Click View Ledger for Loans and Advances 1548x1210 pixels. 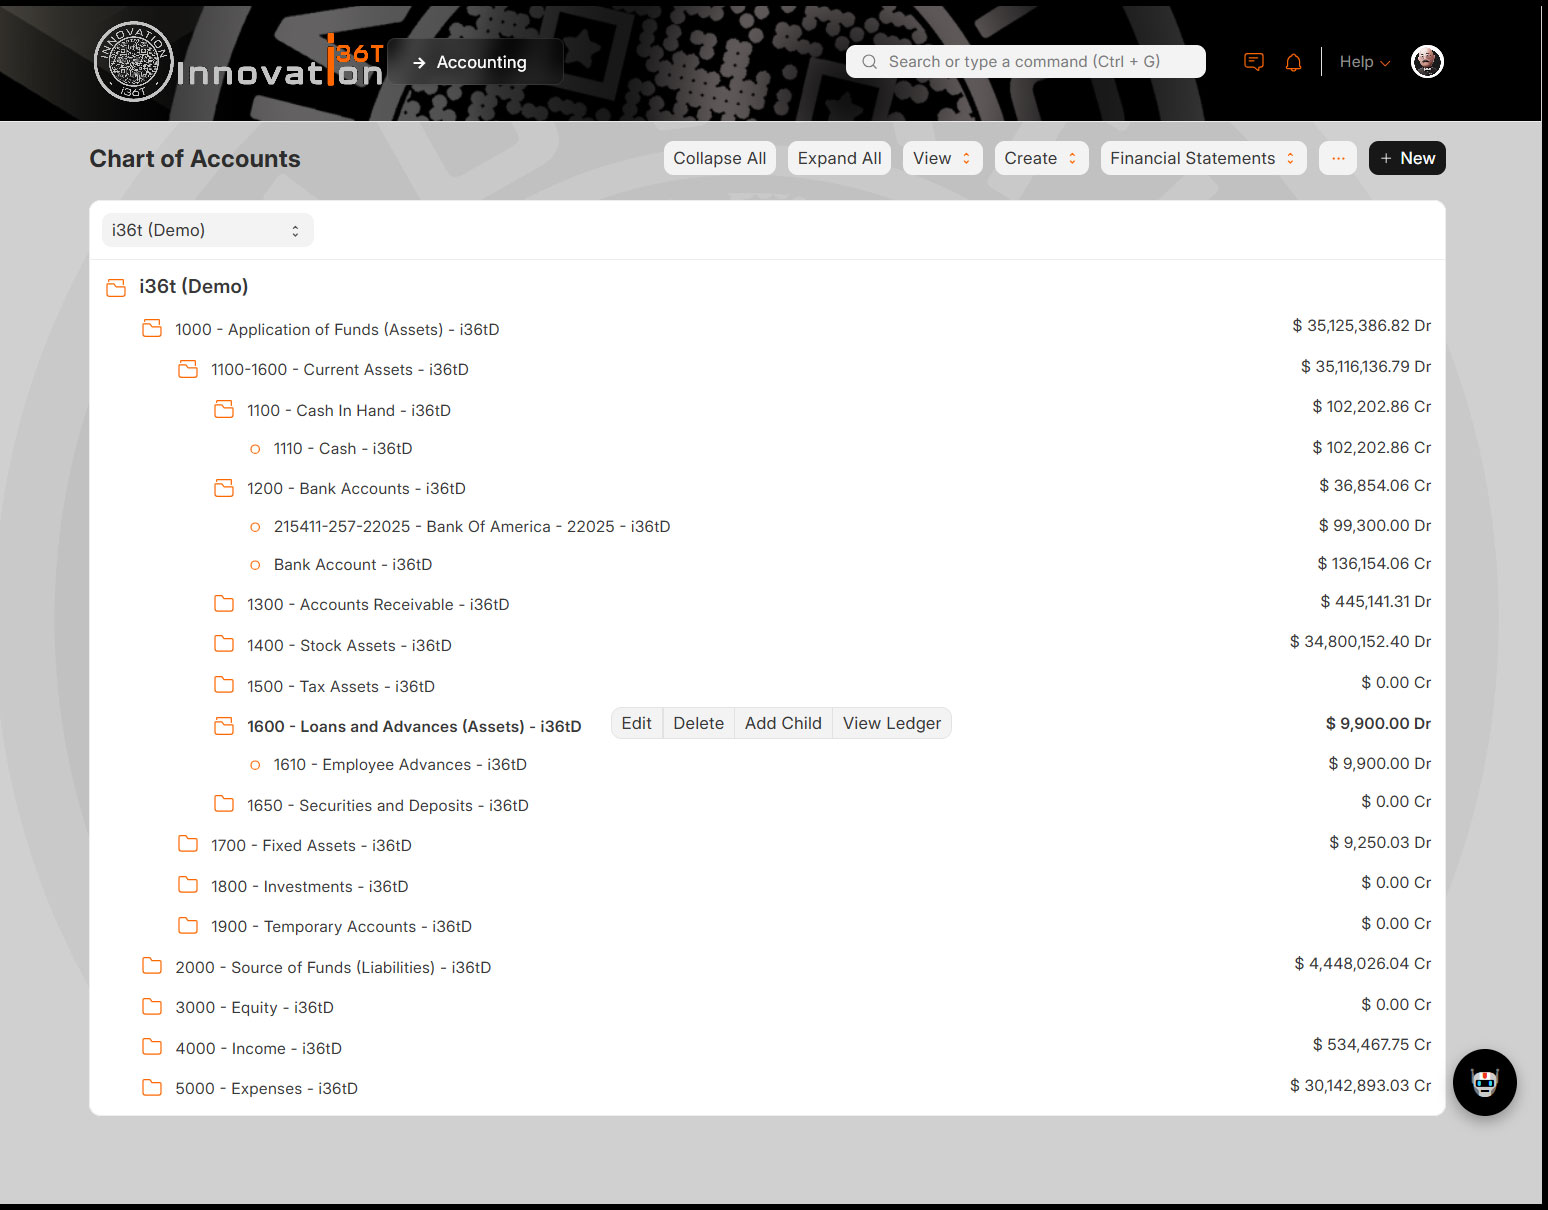click(x=891, y=723)
